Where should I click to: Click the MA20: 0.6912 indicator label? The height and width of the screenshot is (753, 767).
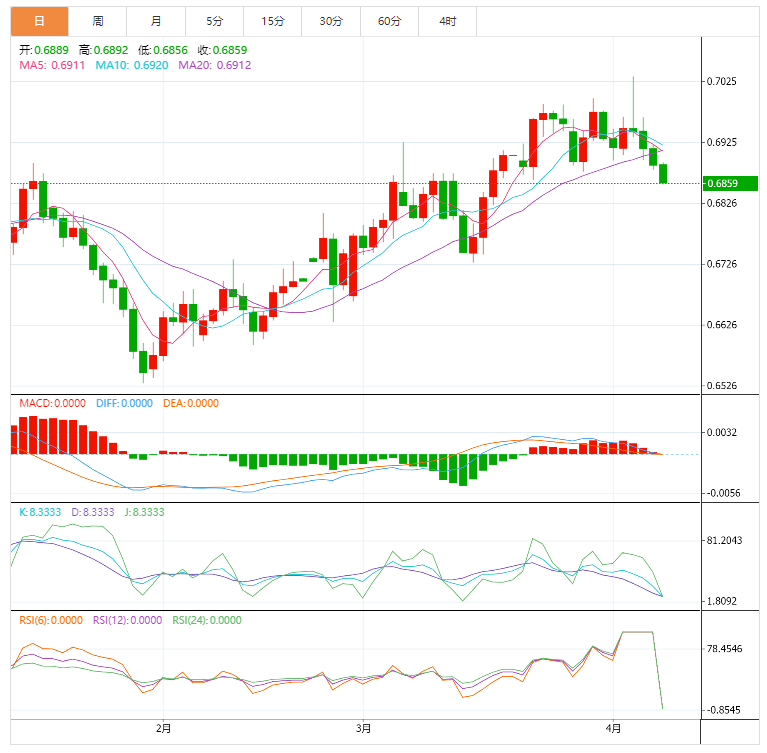click(215, 65)
